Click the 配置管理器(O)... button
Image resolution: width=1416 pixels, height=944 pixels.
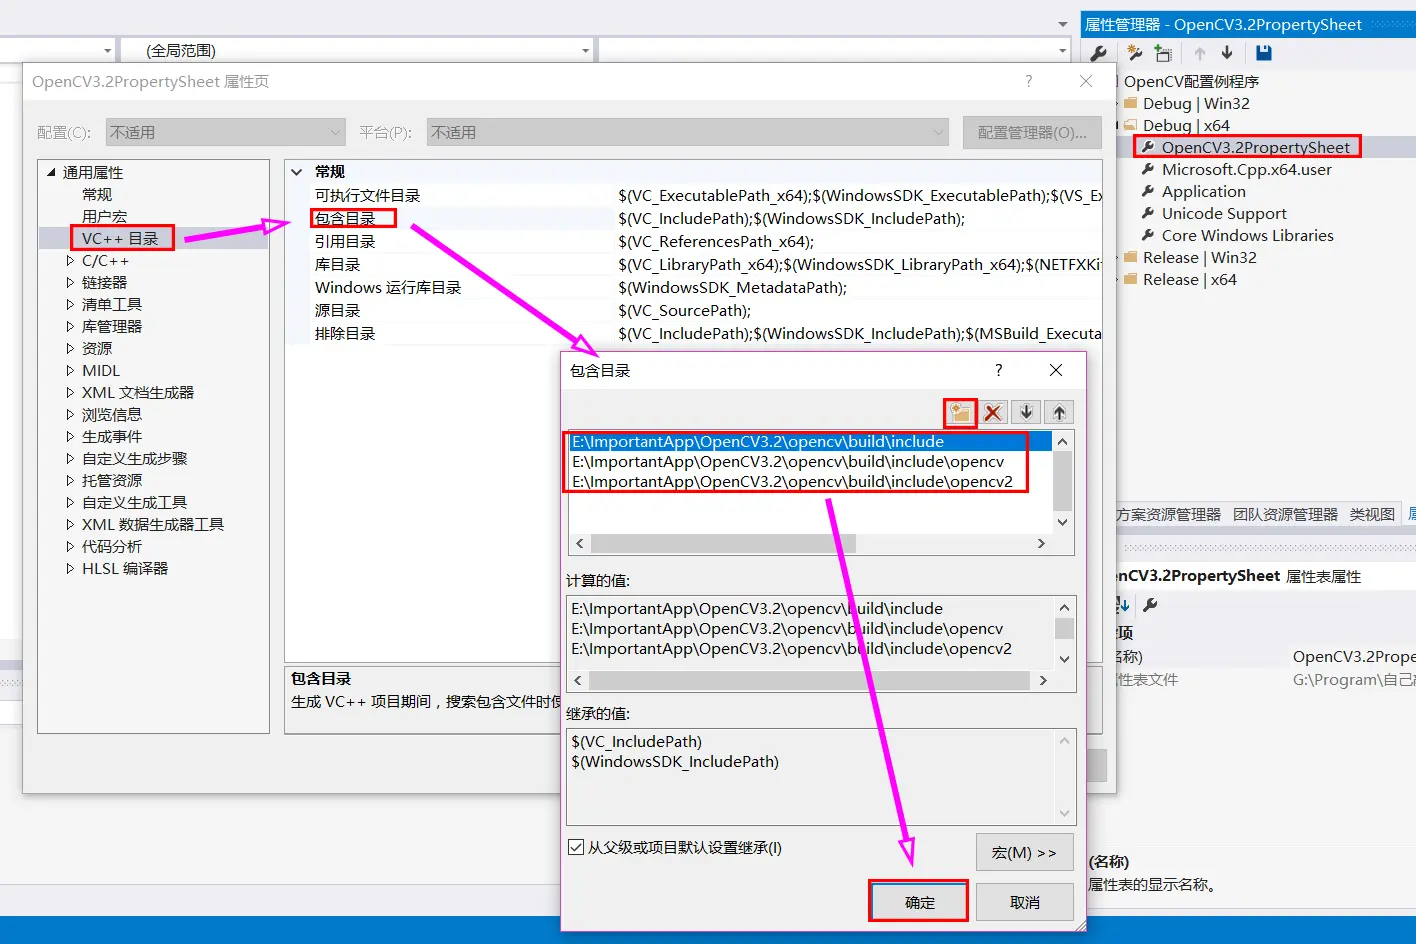(1032, 132)
